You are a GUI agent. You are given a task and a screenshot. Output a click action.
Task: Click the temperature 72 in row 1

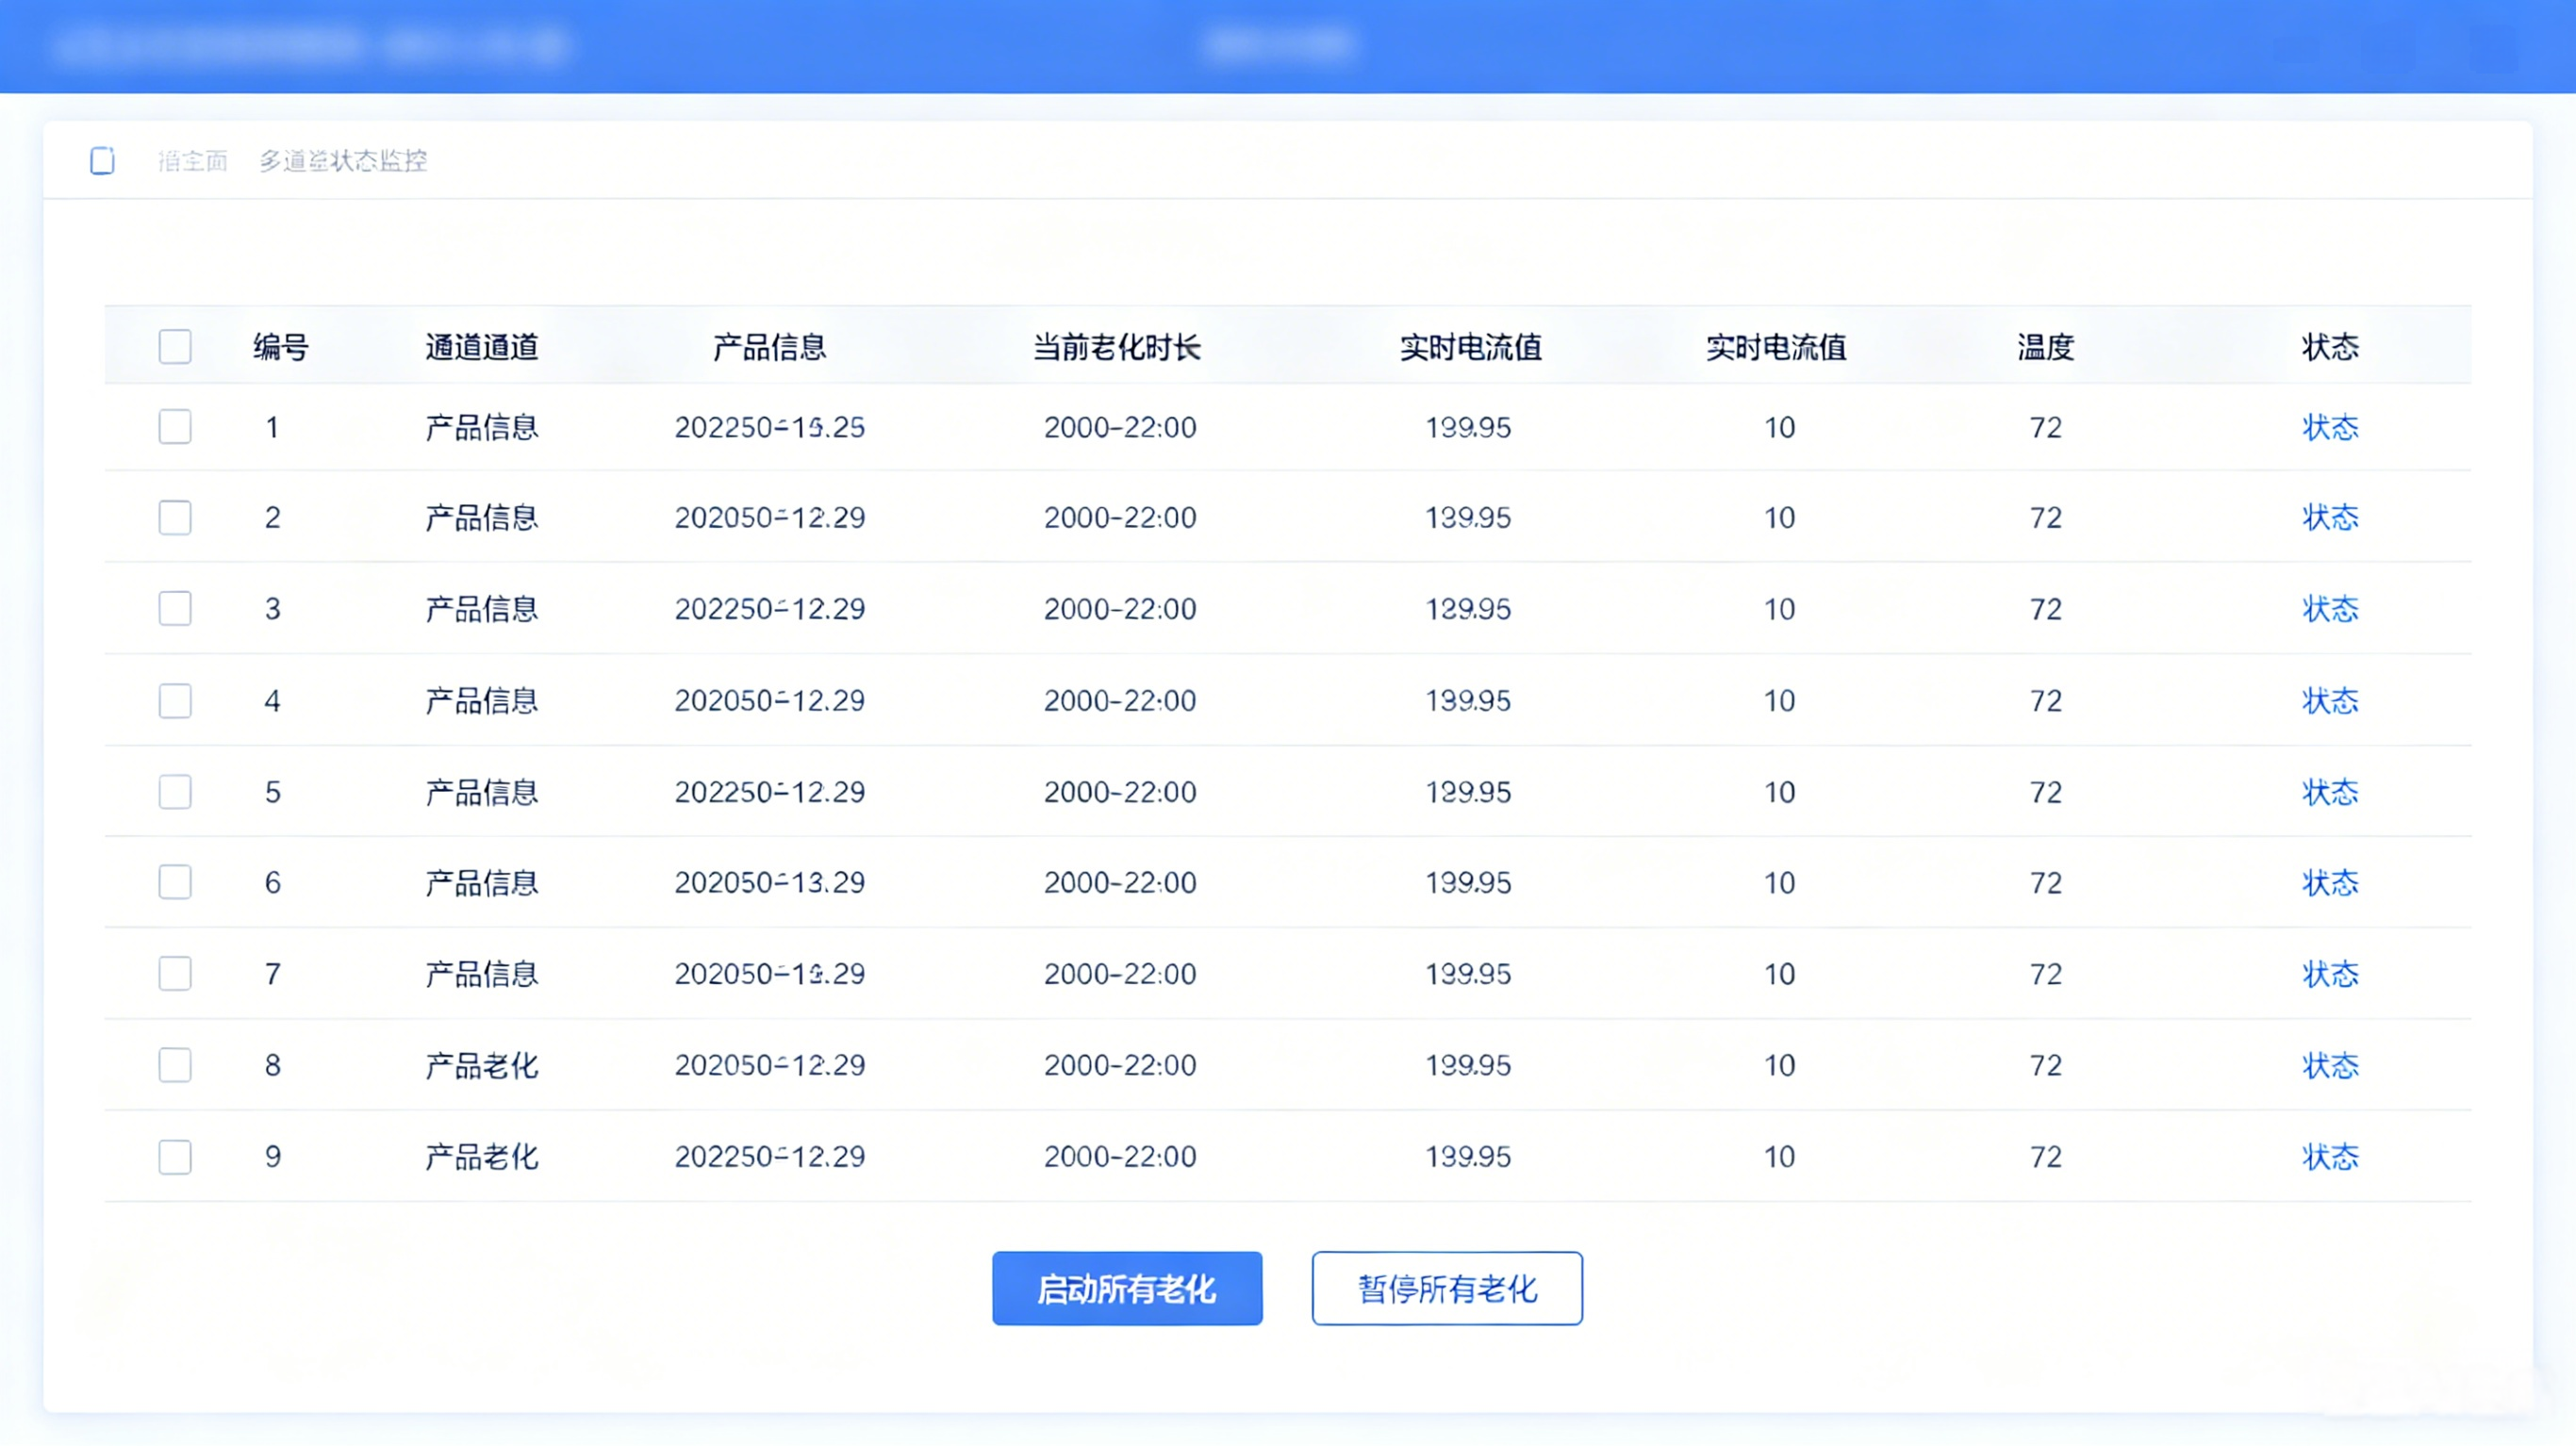[2045, 427]
